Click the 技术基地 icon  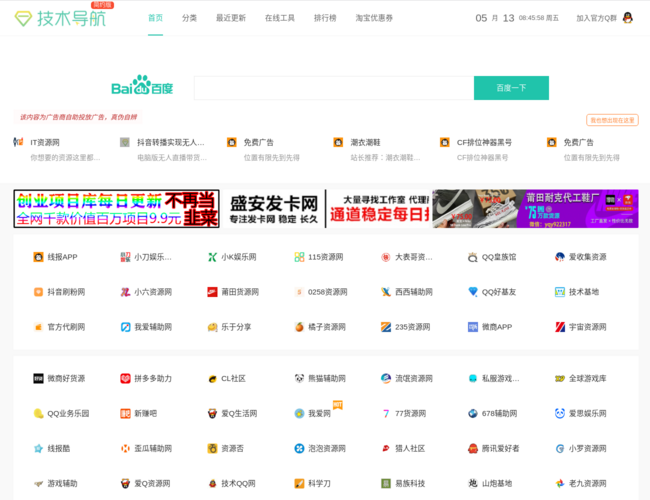[x=560, y=292]
